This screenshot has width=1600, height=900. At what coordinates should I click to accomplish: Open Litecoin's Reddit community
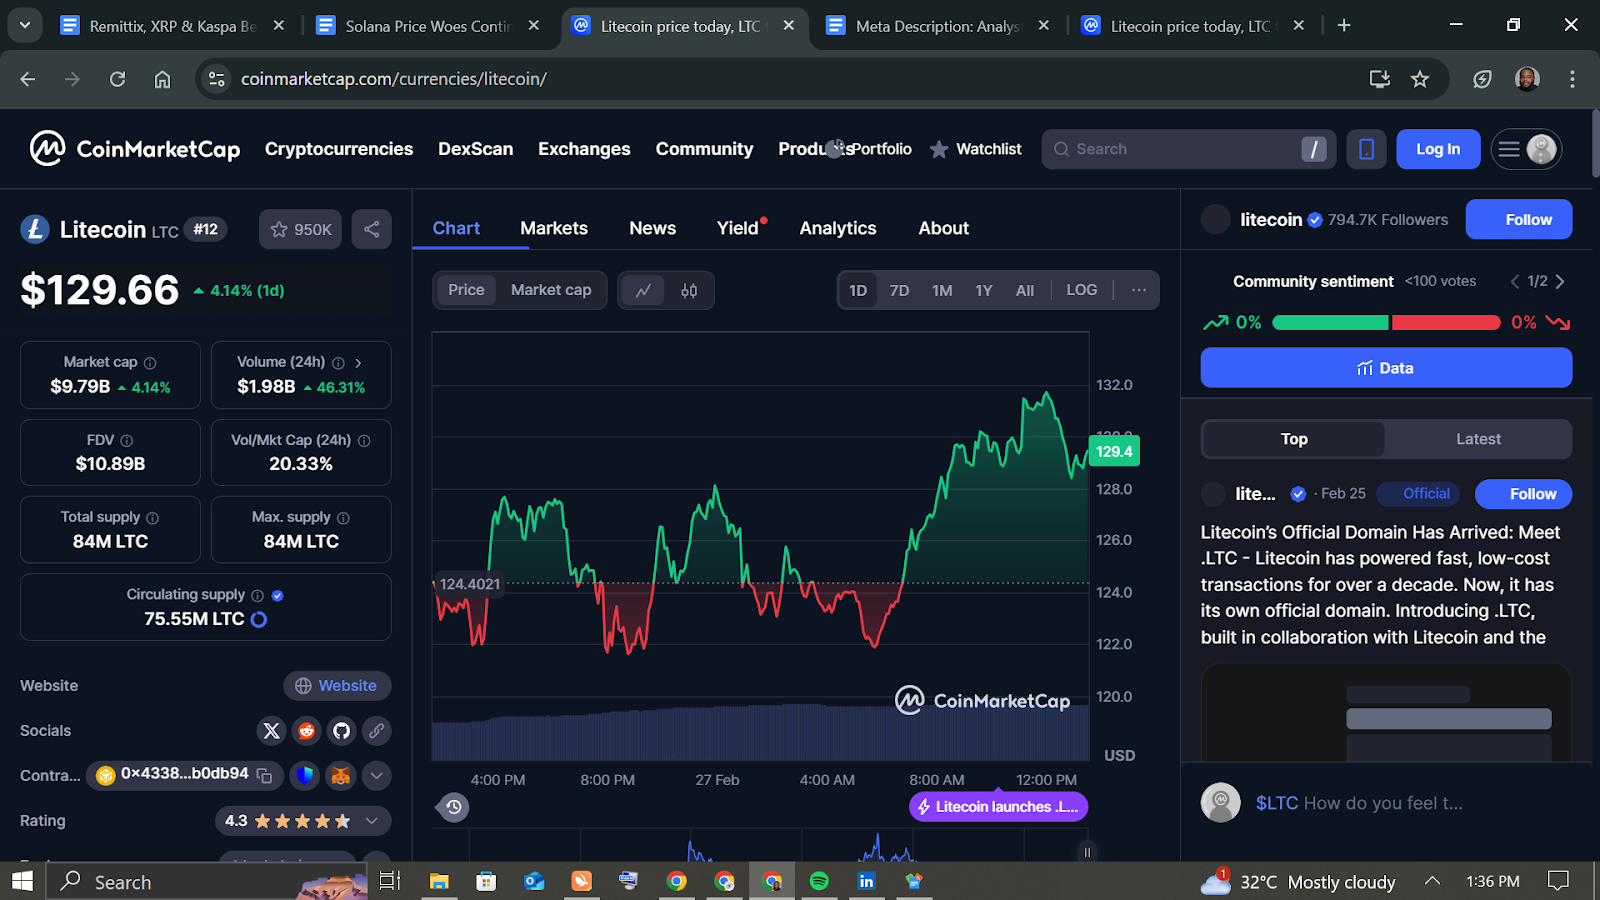click(307, 731)
